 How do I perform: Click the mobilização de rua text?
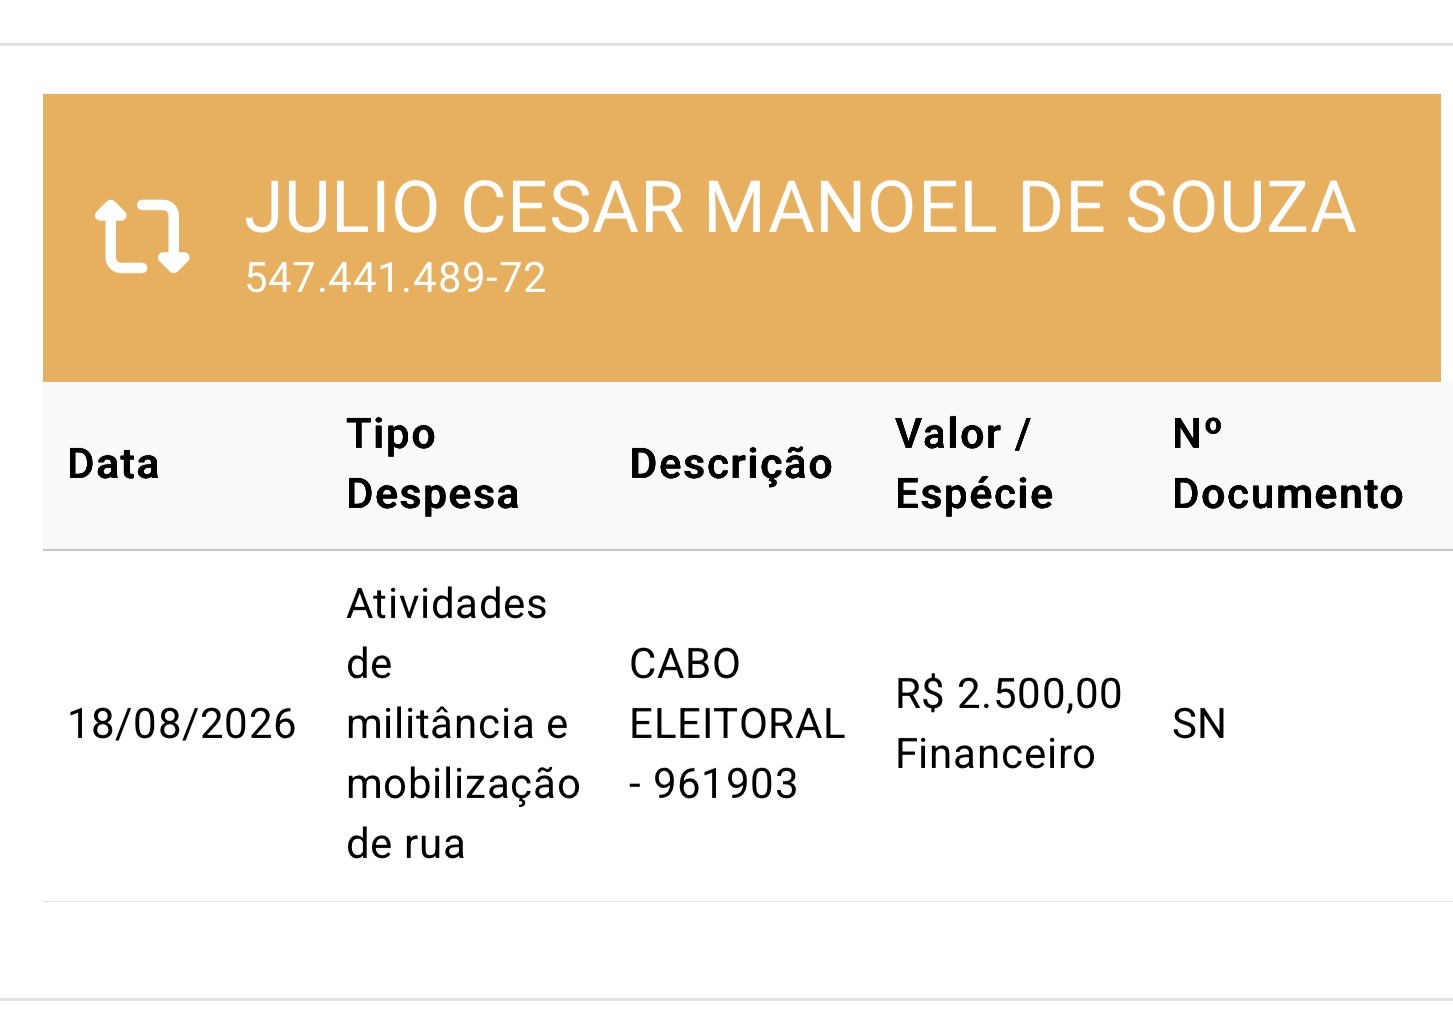click(x=463, y=814)
